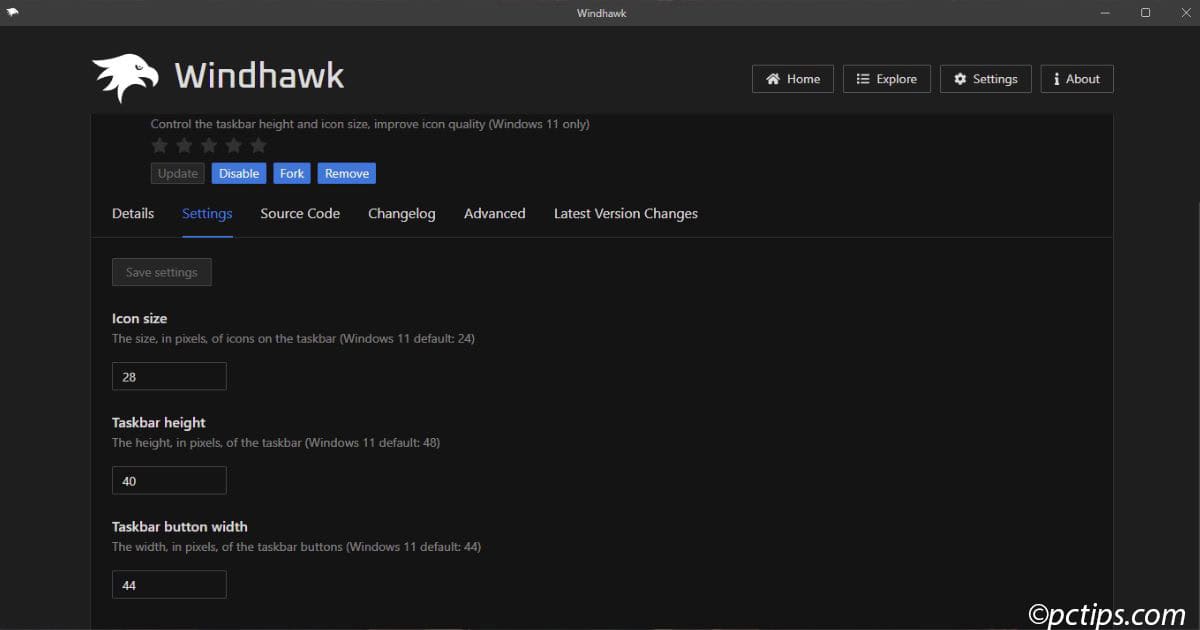Click the greyed-out Update button
Image resolution: width=1200 pixels, height=630 pixels.
pos(178,173)
